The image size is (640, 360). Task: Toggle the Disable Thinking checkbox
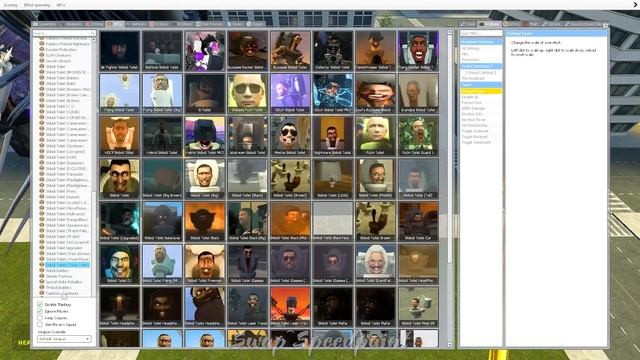[x=40, y=304]
